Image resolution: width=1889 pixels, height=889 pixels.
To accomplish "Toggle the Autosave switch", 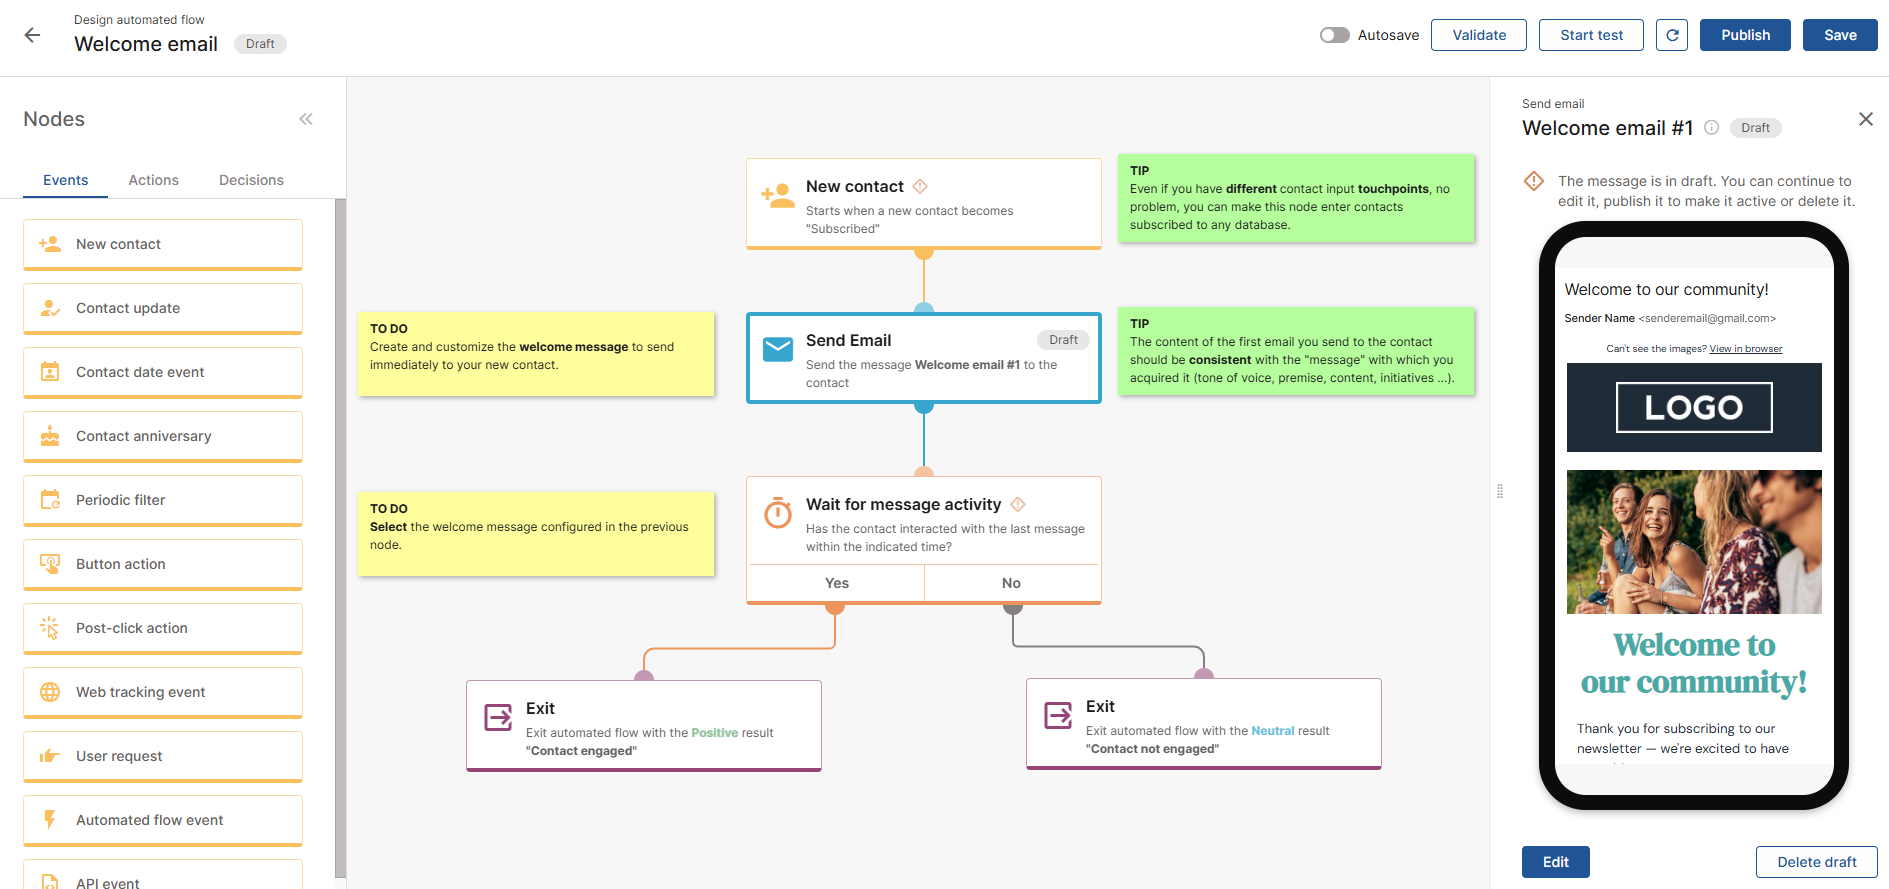I will pyautogui.click(x=1334, y=35).
